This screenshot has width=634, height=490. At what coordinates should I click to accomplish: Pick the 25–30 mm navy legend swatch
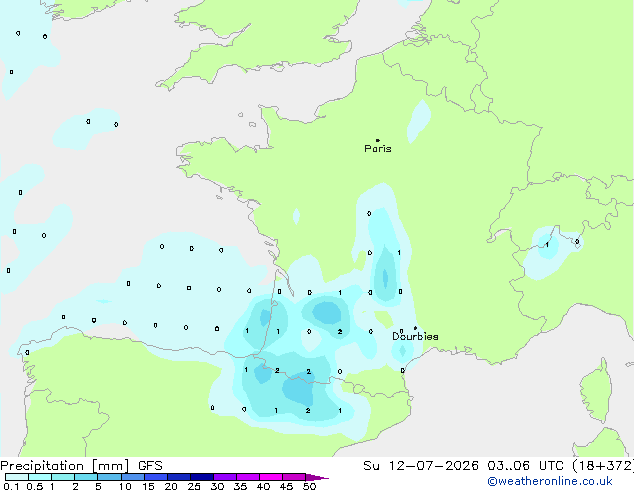pyautogui.click(x=202, y=477)
